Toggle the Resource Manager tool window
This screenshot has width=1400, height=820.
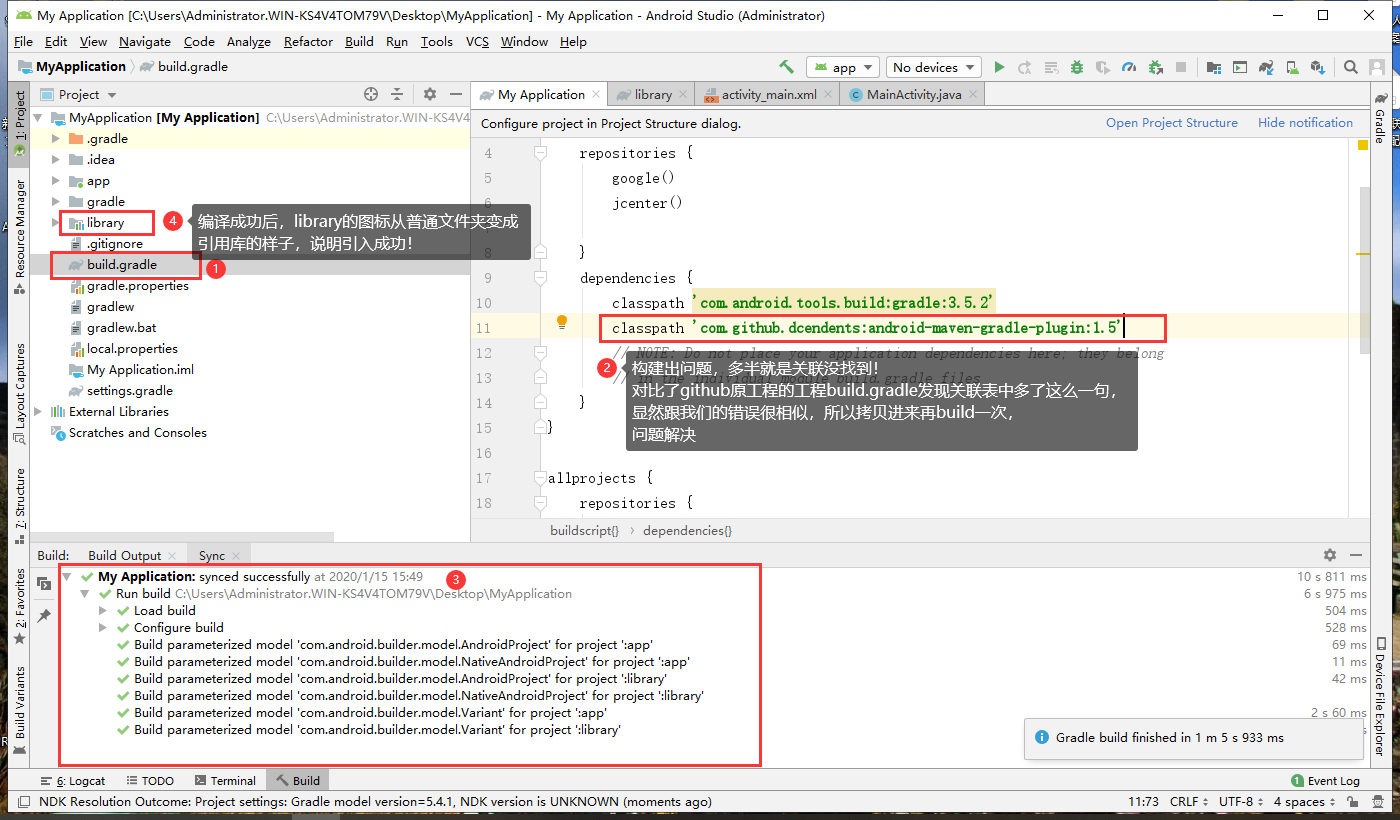tap(19, 236)
